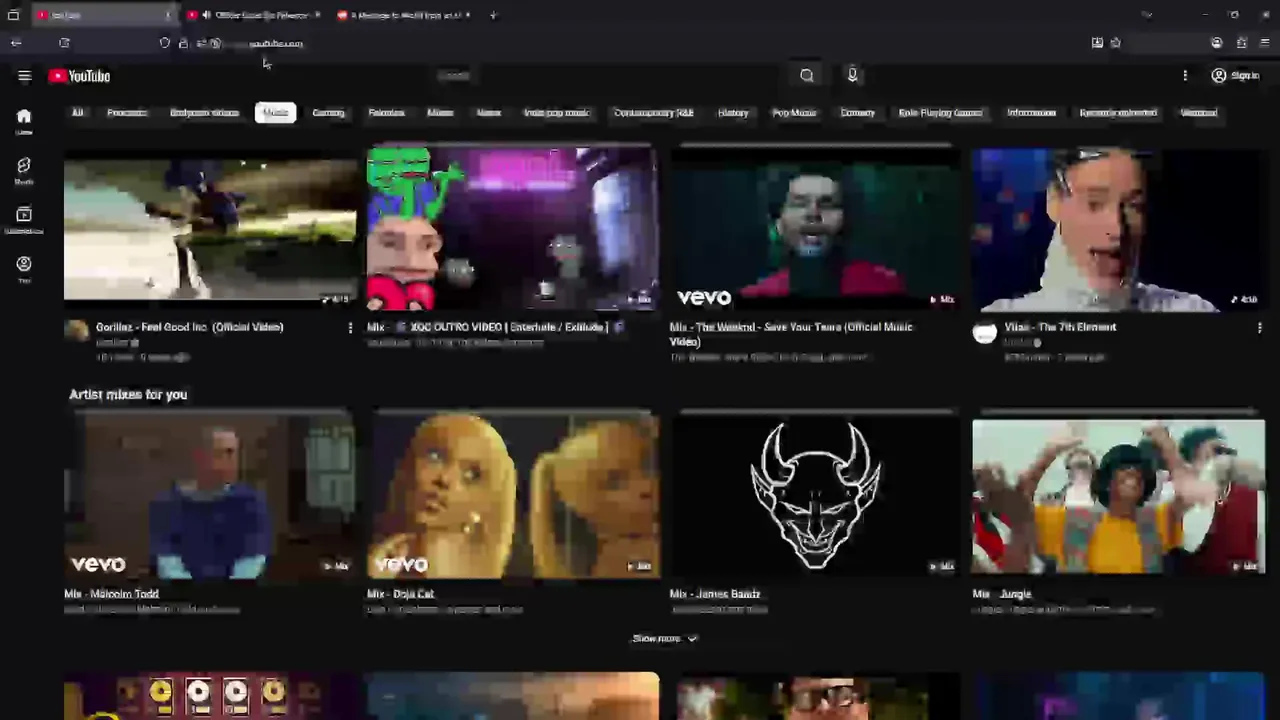Viewport: 1280px width, 720px height.
Task: Open the tab list dropdown arrow
Action: tap(1147, 15)
